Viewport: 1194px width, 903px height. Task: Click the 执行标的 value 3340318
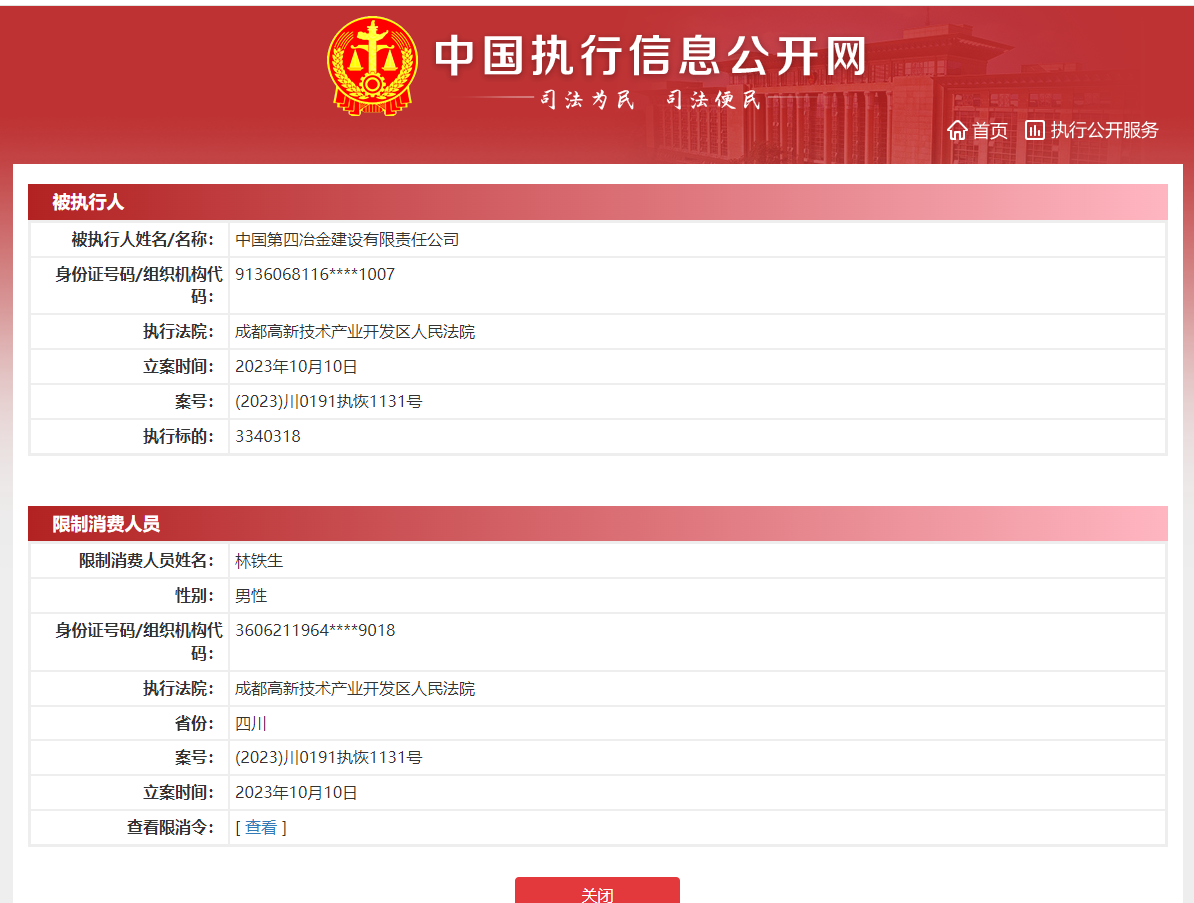[268, 437]
